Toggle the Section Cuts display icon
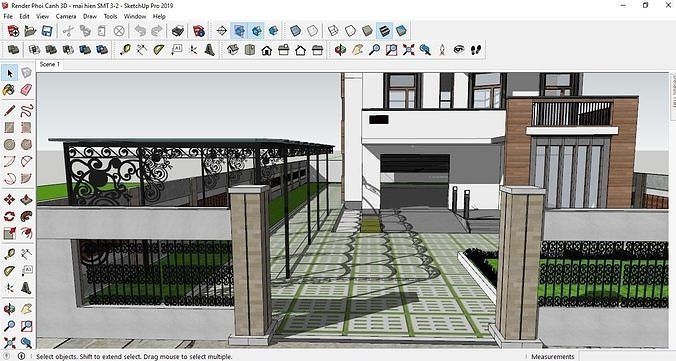676x361 pixels. 257,31
